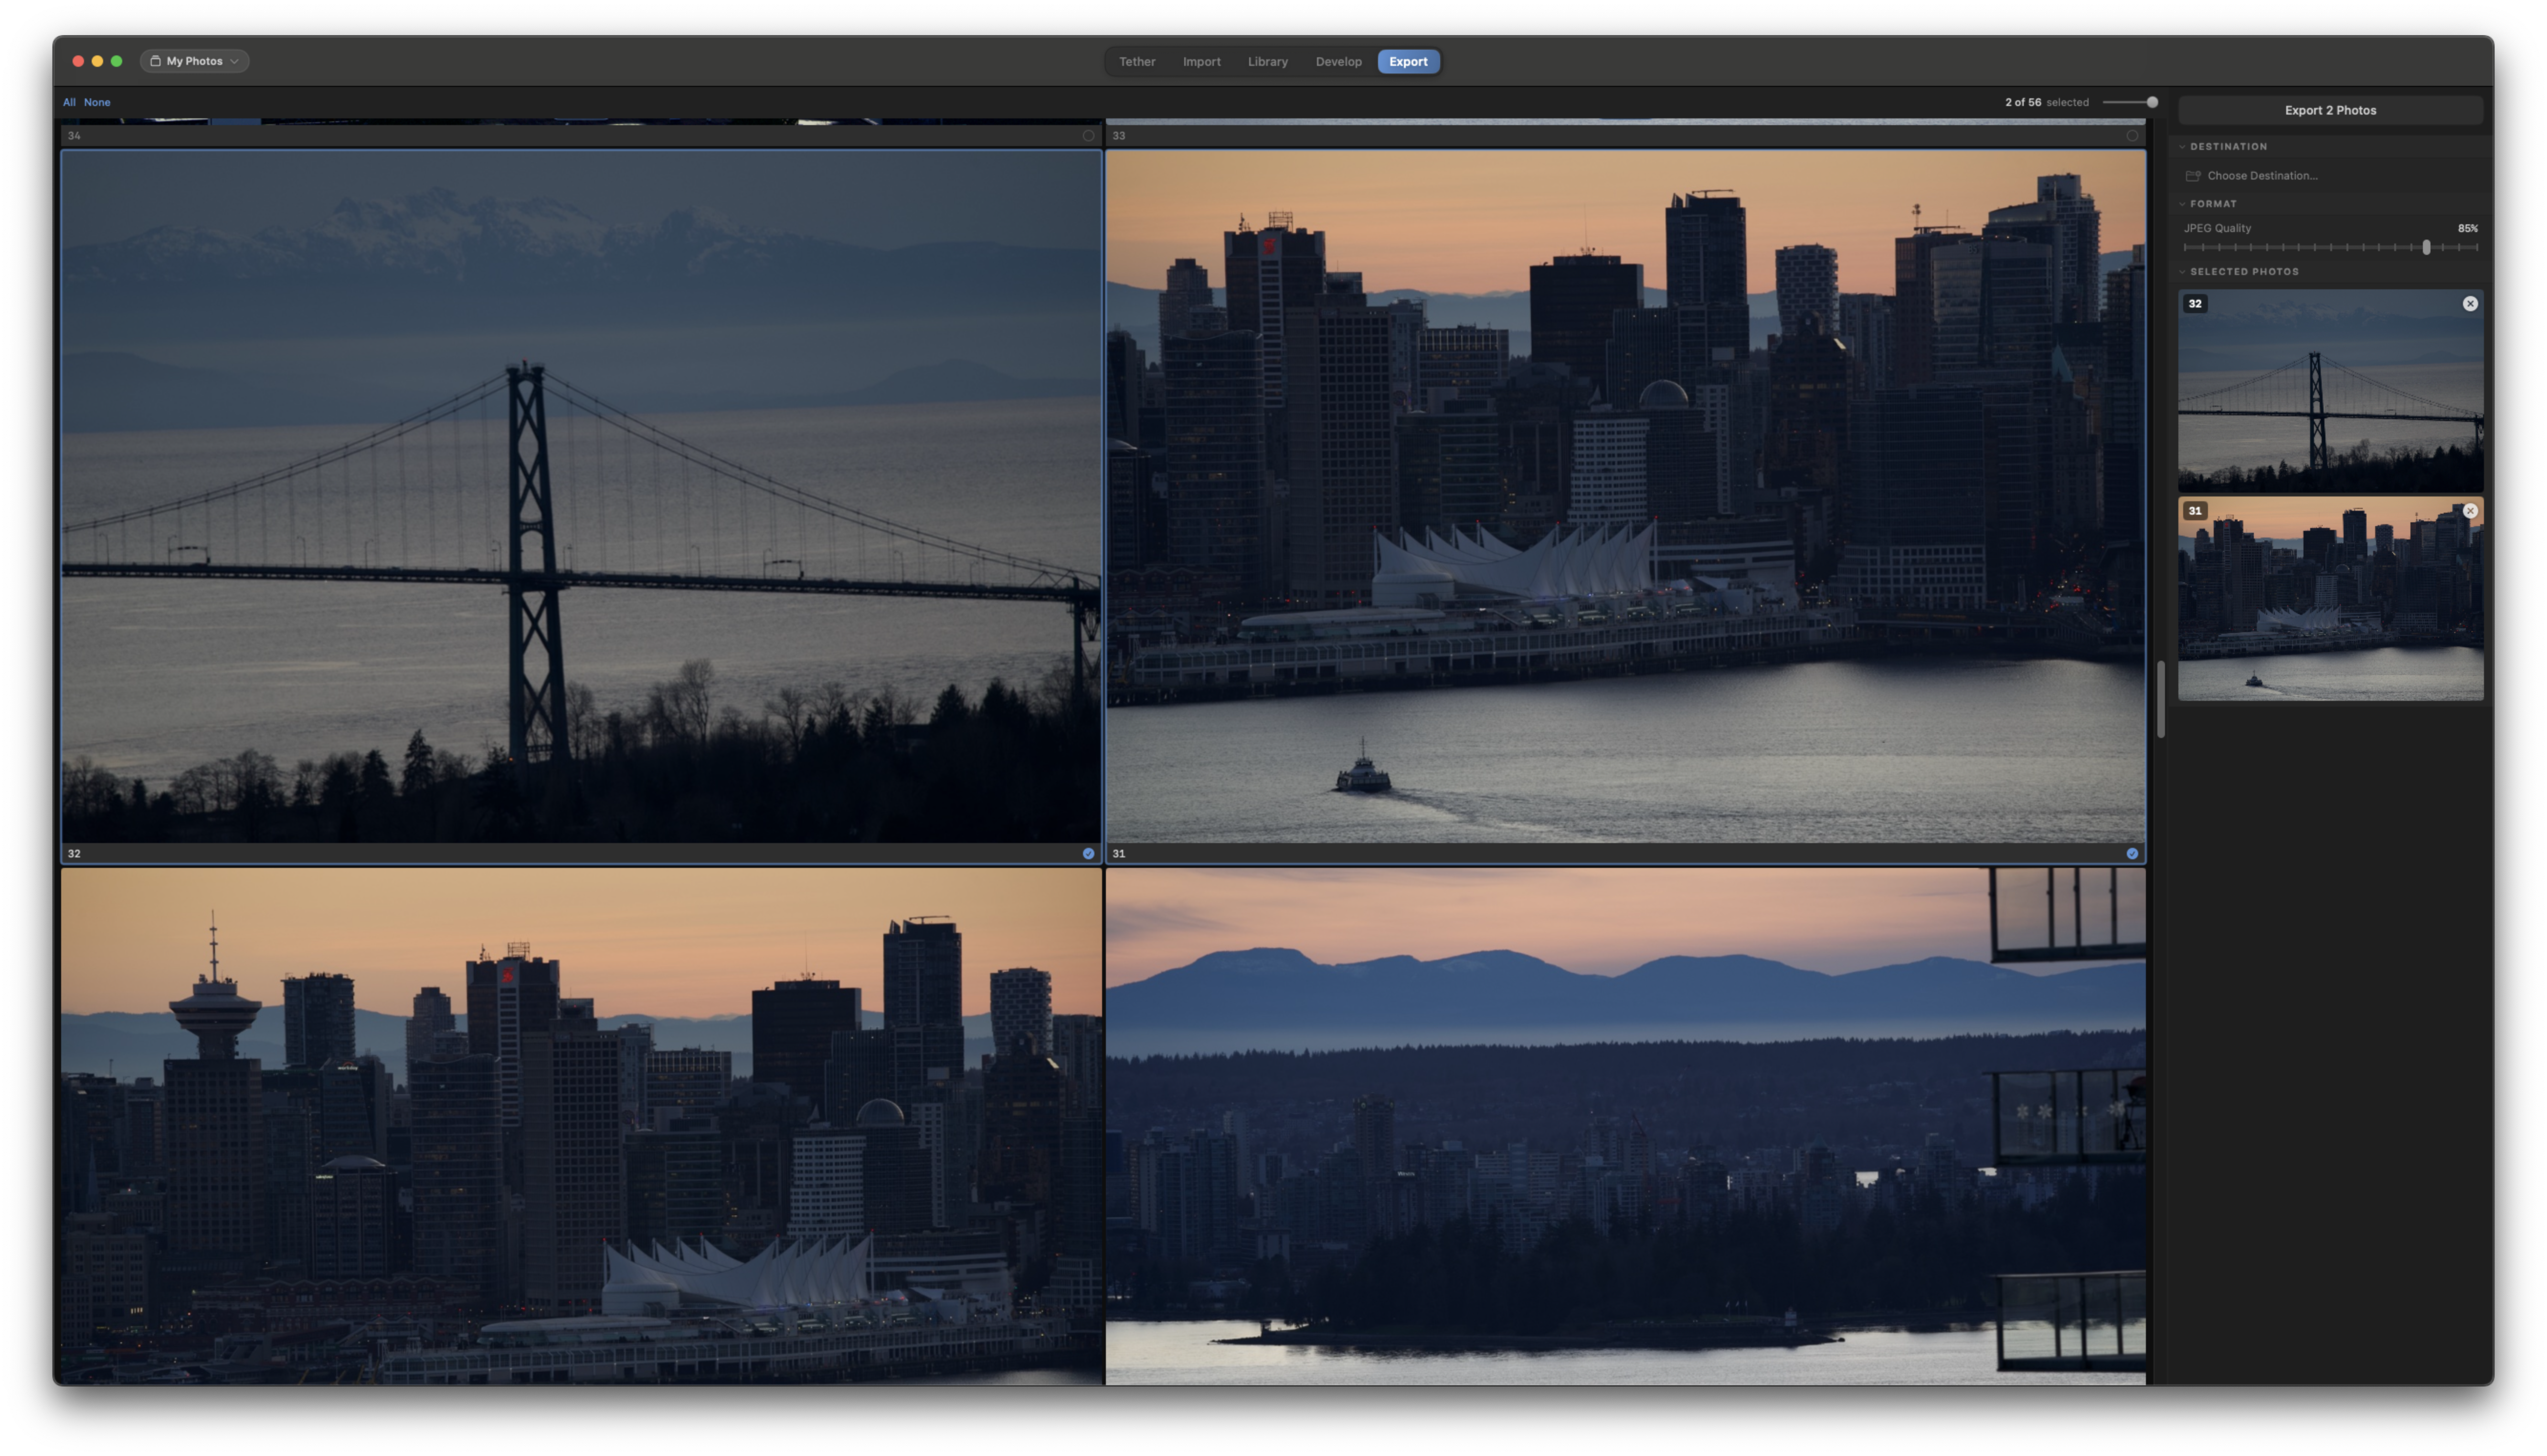Collapse the Destination section
Screen dimensions: 2547x1456
click(2183, 147)
